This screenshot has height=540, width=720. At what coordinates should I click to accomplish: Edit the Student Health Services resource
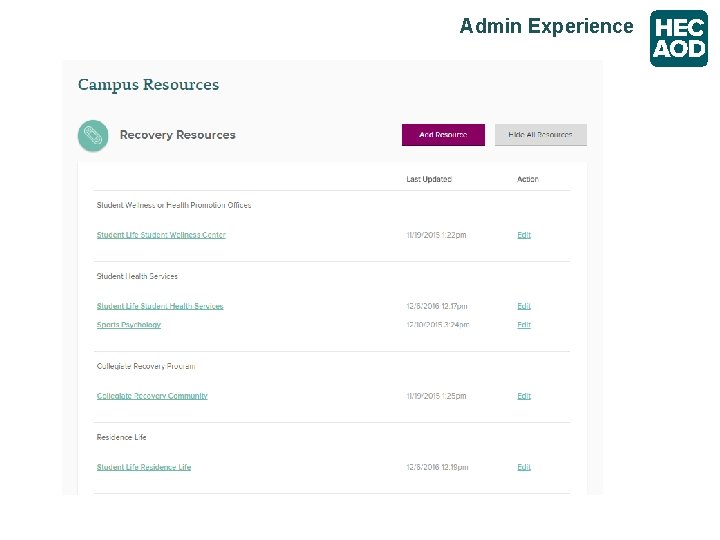tap(524, 306)
